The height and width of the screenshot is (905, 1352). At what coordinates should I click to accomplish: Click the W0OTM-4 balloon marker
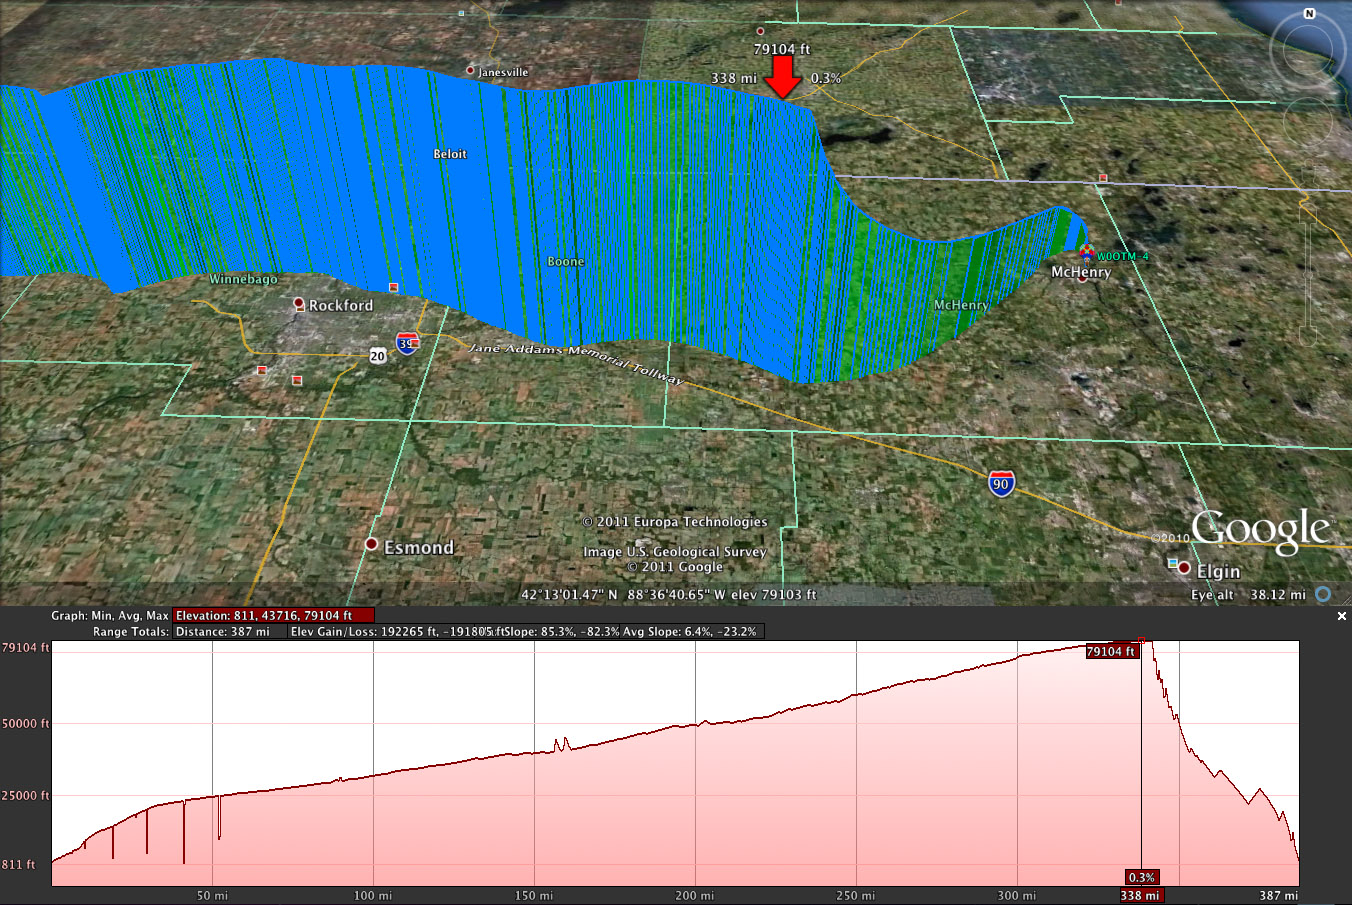(x=1086, y=253)
